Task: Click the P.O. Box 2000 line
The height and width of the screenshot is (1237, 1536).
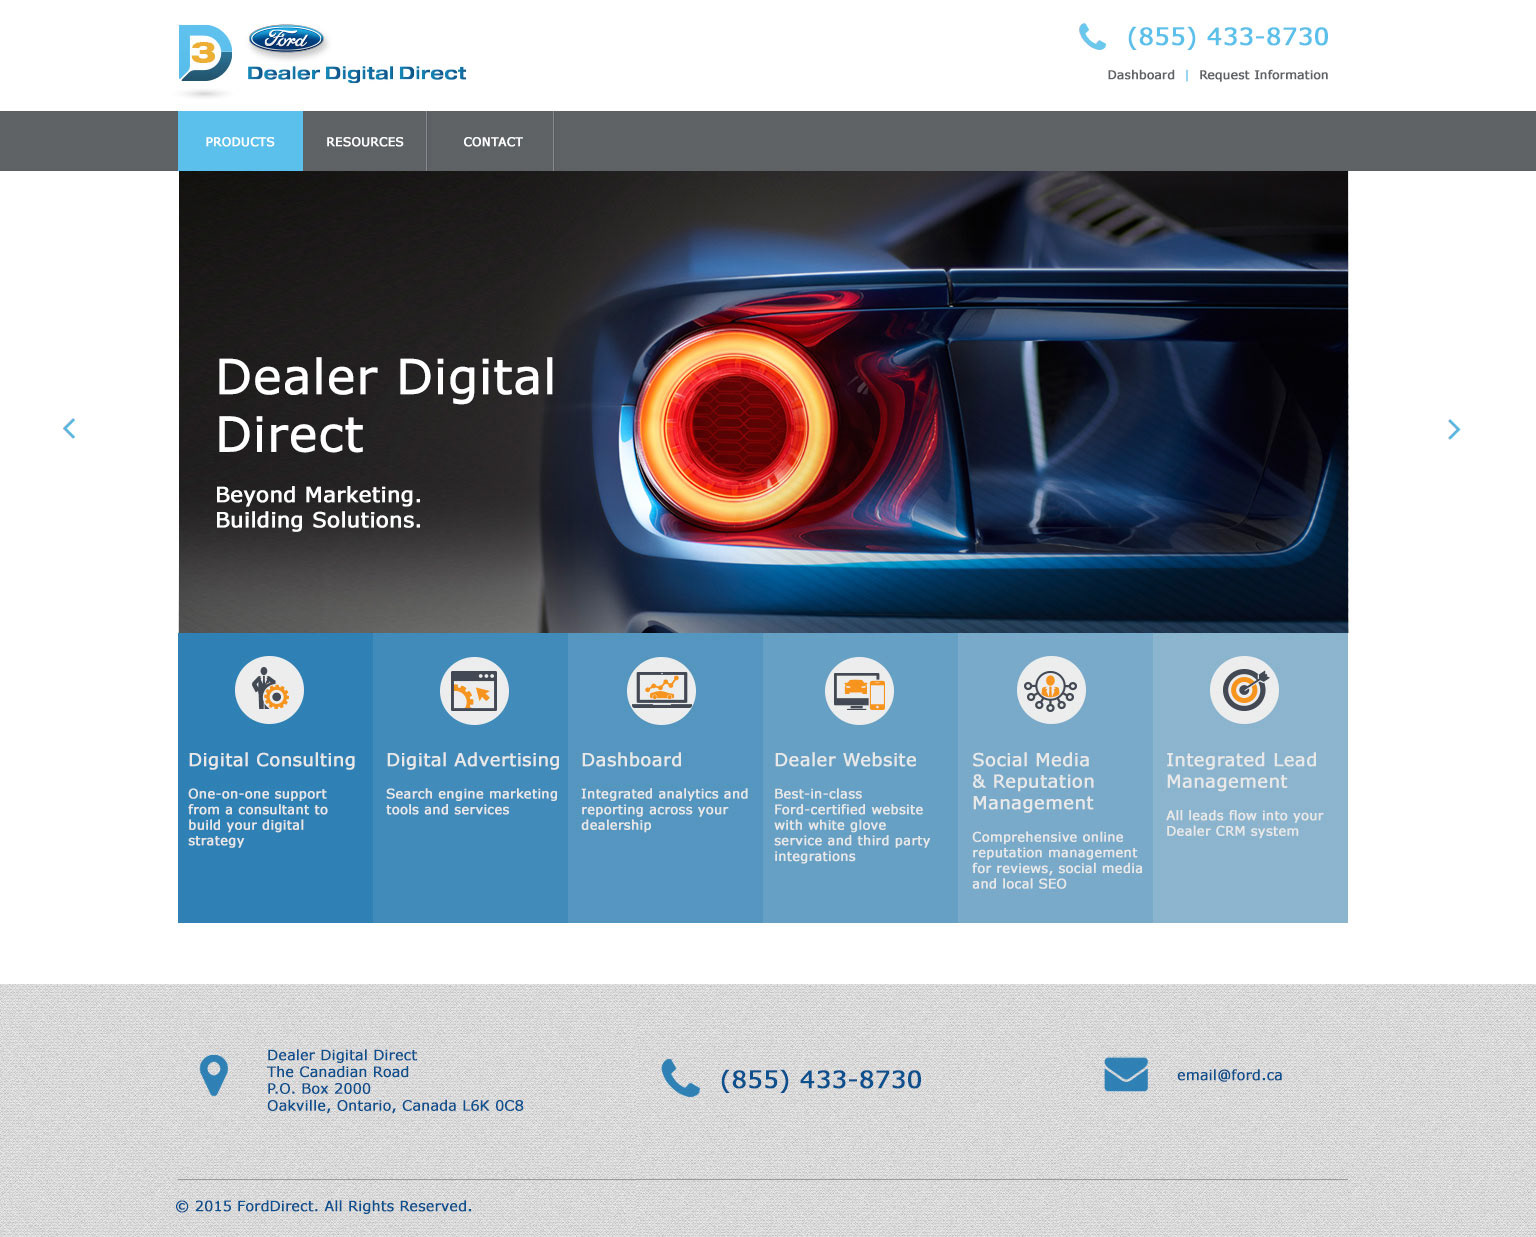Action: pos(319,1089)
